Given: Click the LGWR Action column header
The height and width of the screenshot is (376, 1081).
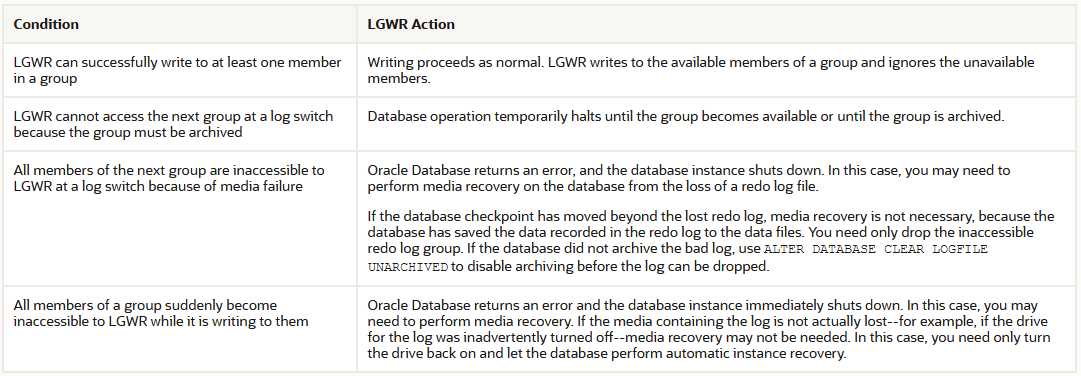Looking at the screenshot, I should coord(411,24).
